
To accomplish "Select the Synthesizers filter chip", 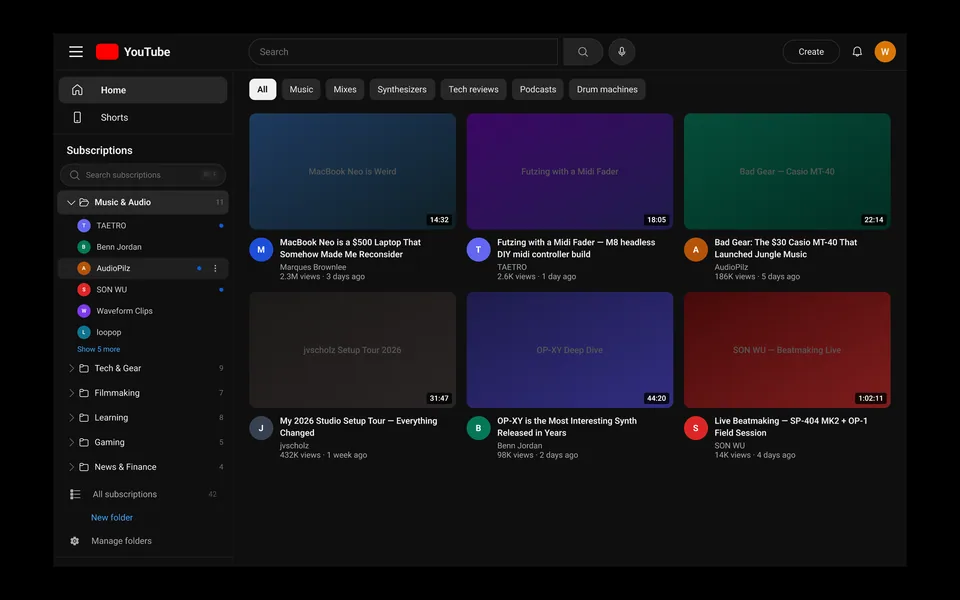I will (402, 89).
